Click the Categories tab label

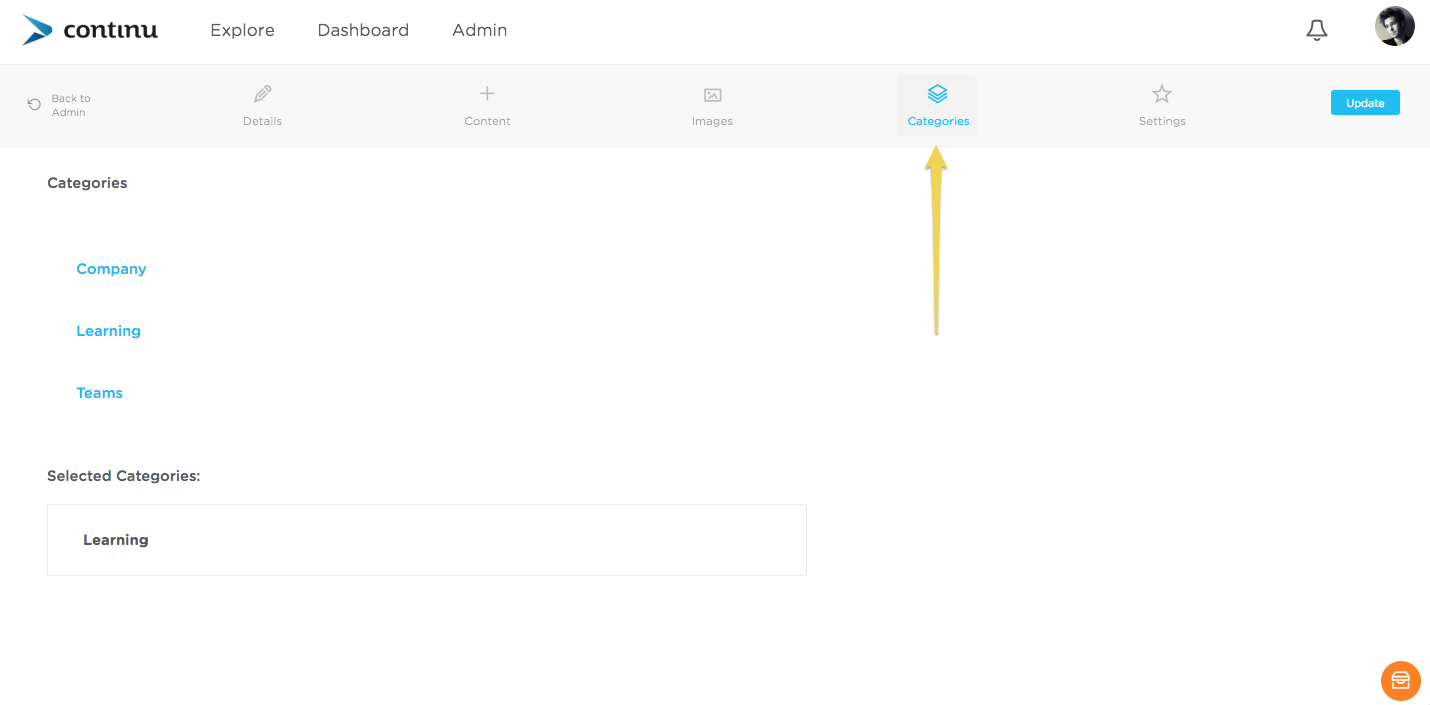[938, 121]
